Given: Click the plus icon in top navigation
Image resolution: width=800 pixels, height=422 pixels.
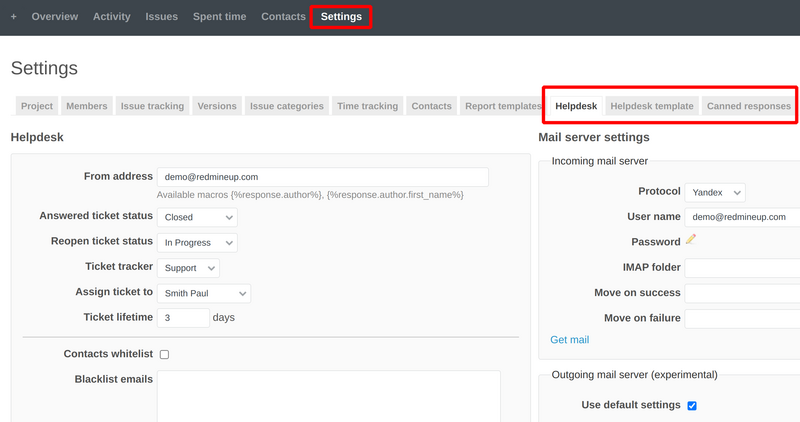Looking at the screenshot, I should point(13,17).
